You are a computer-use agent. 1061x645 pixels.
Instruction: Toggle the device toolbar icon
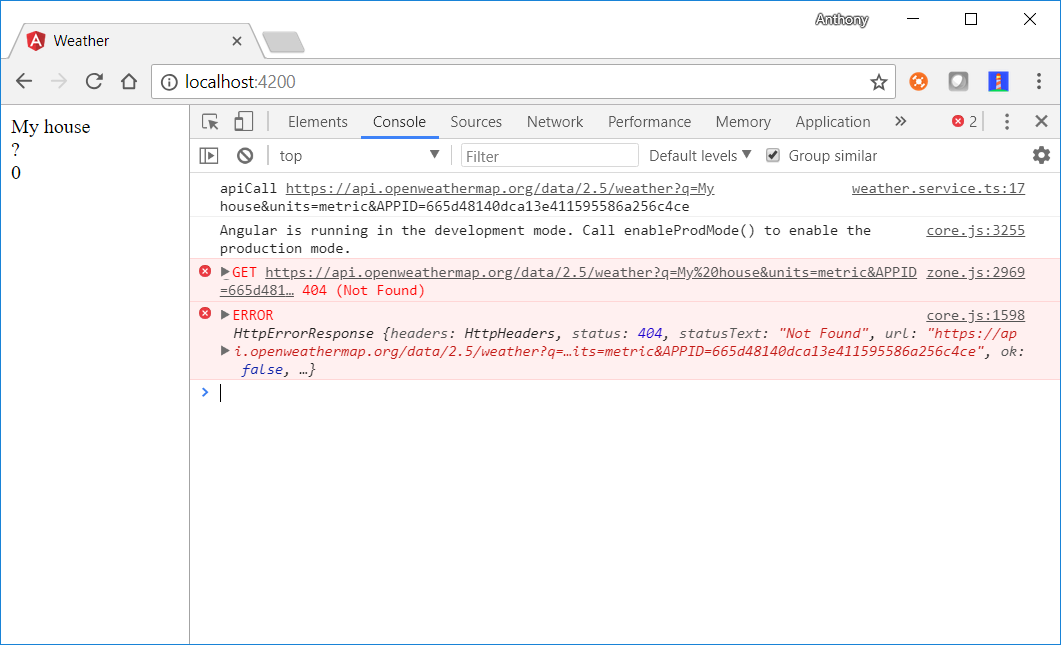click(244, 122)
